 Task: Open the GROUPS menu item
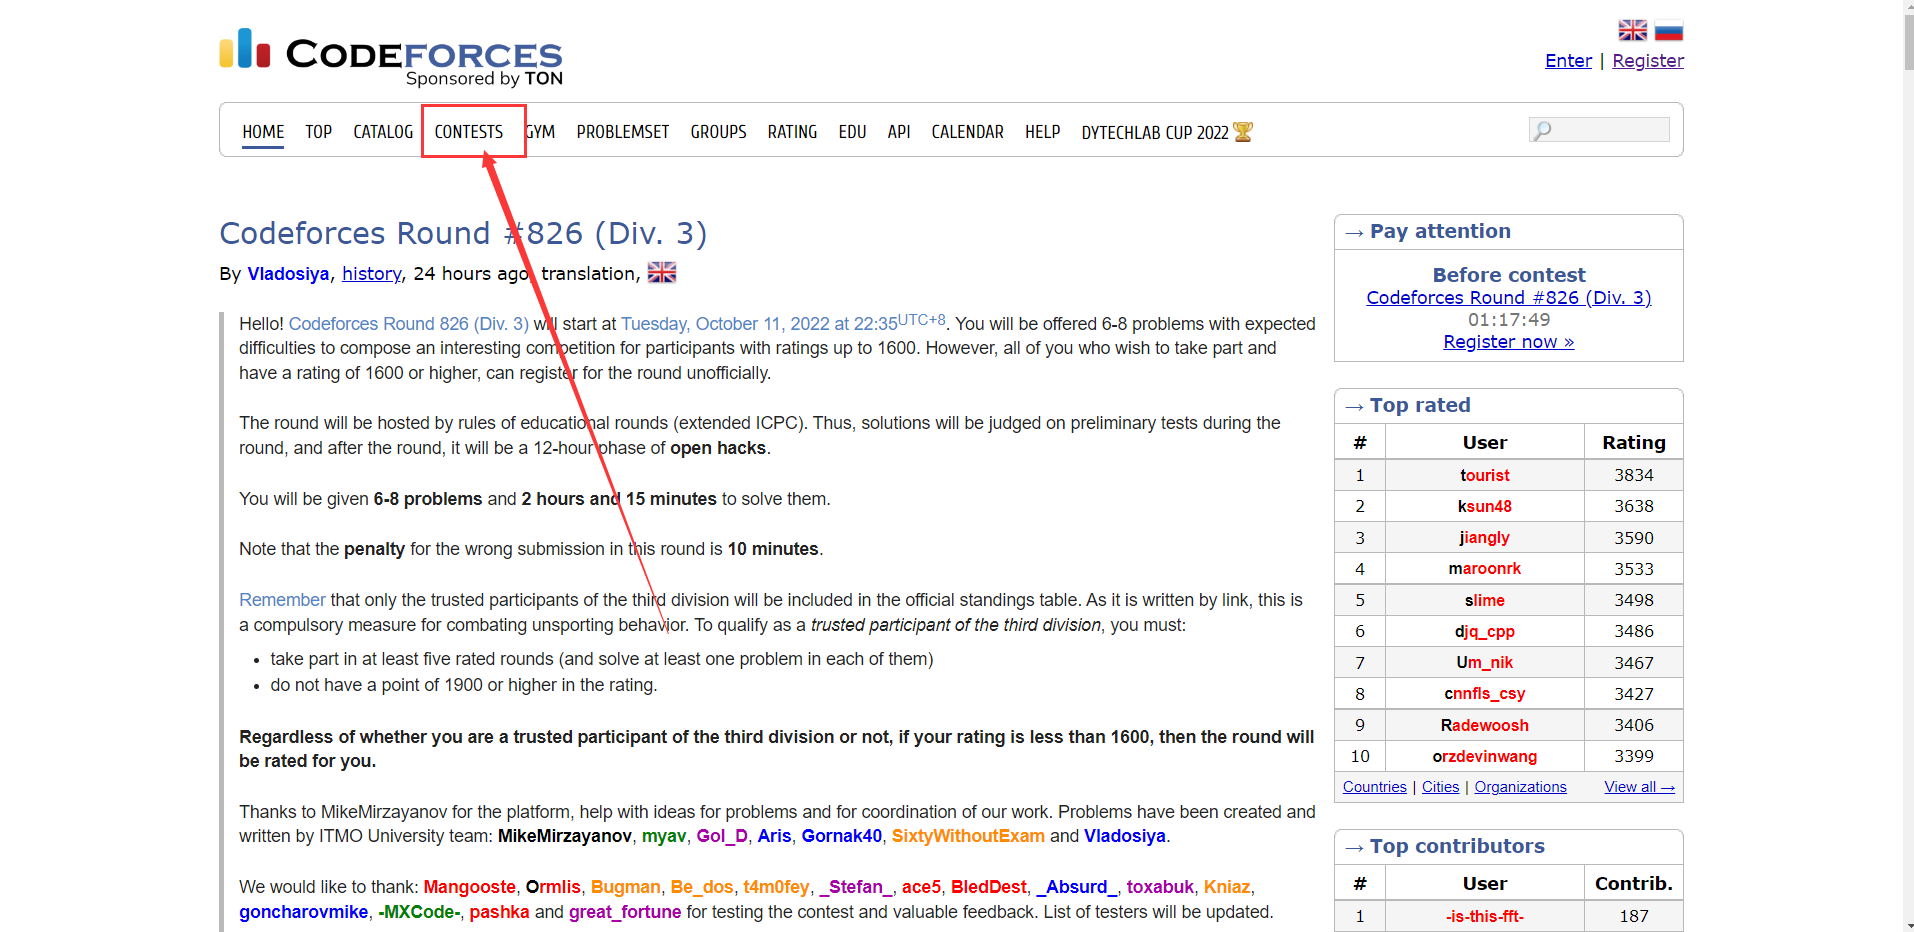tap(718, 132)
